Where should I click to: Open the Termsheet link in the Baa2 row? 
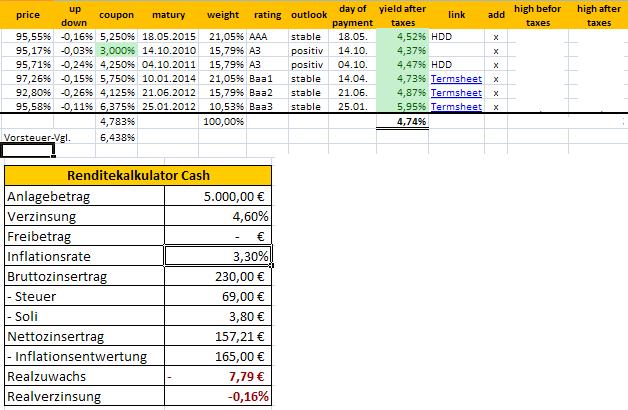[450, 91]
